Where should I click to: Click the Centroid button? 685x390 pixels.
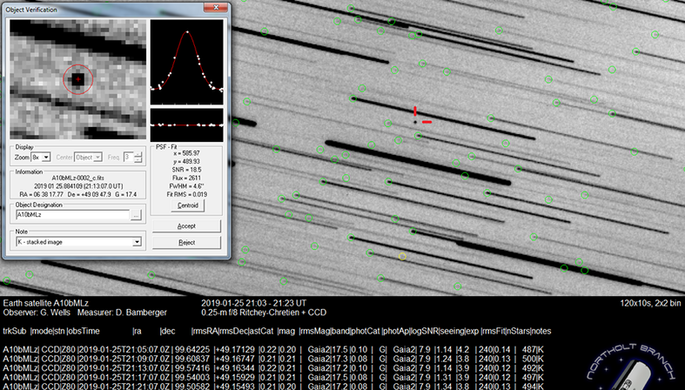pos(188,205)
